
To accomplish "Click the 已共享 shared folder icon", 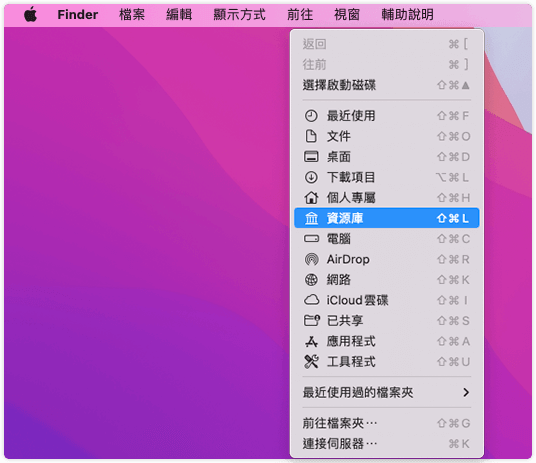I will tap(311, 320).
